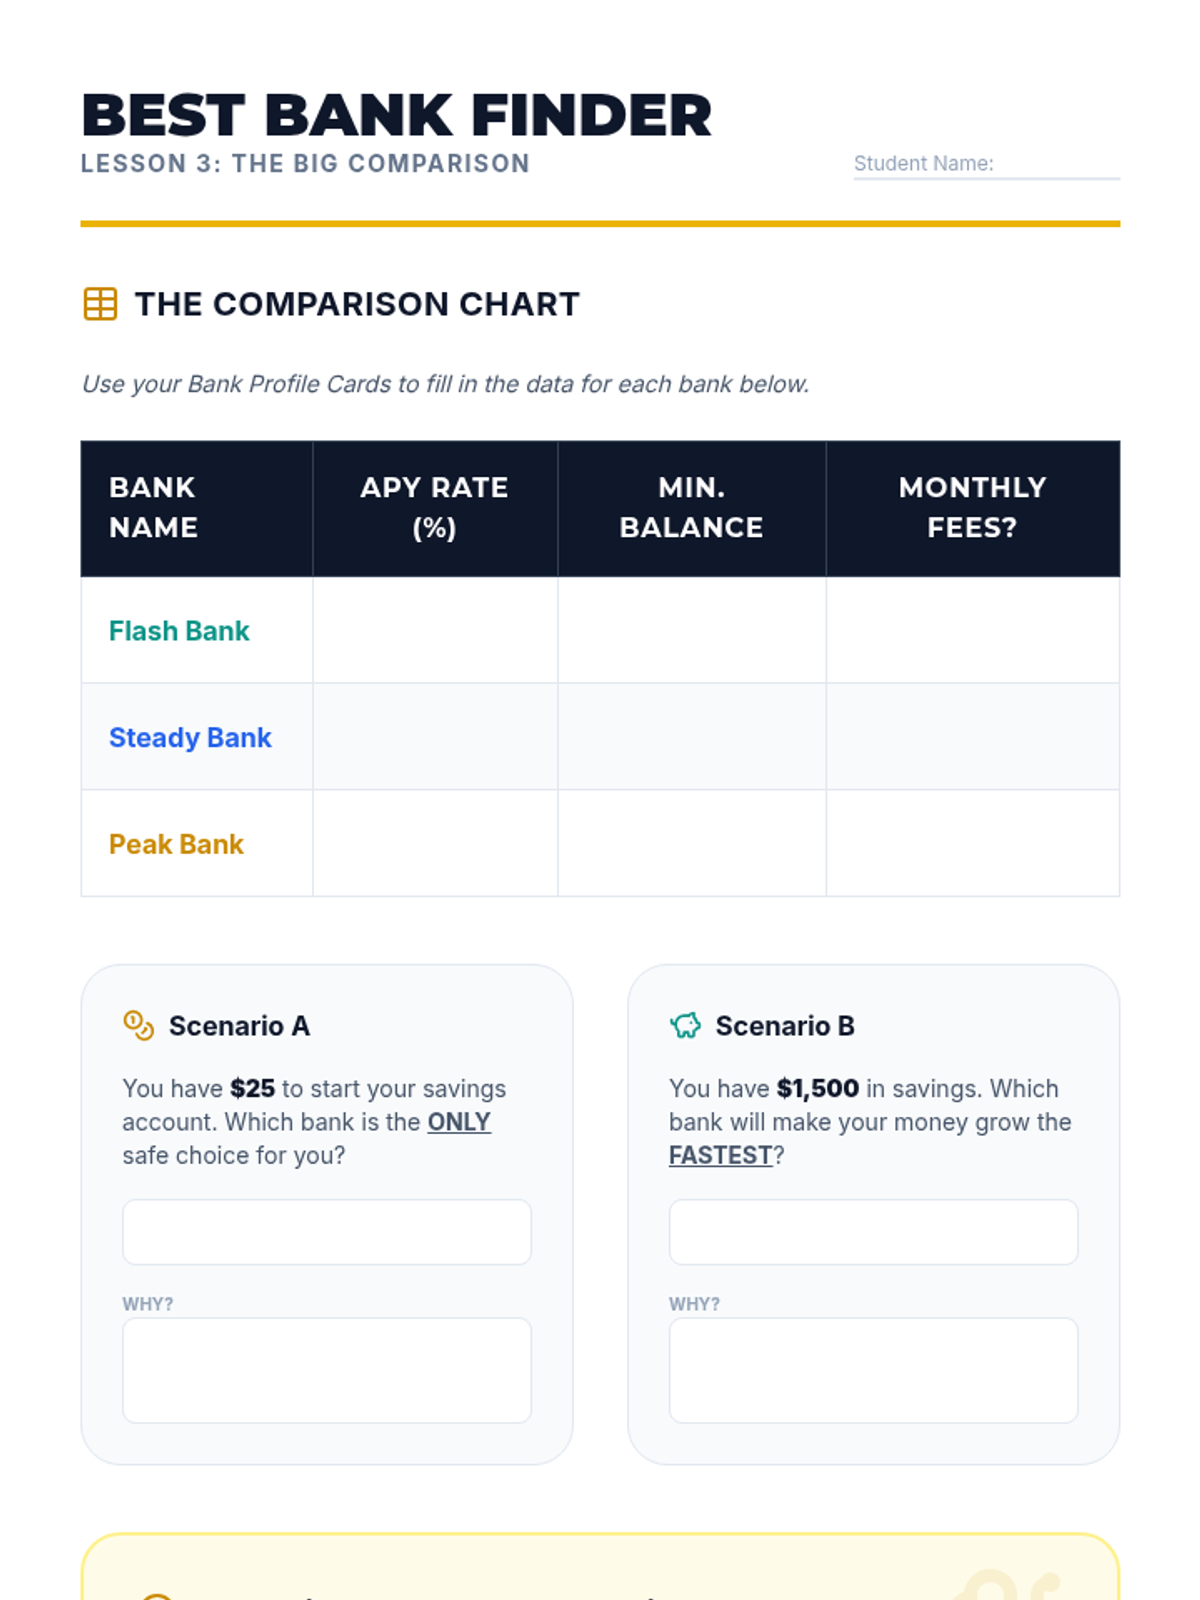Select Flash Bank's APY rate cell

point(435,631)
